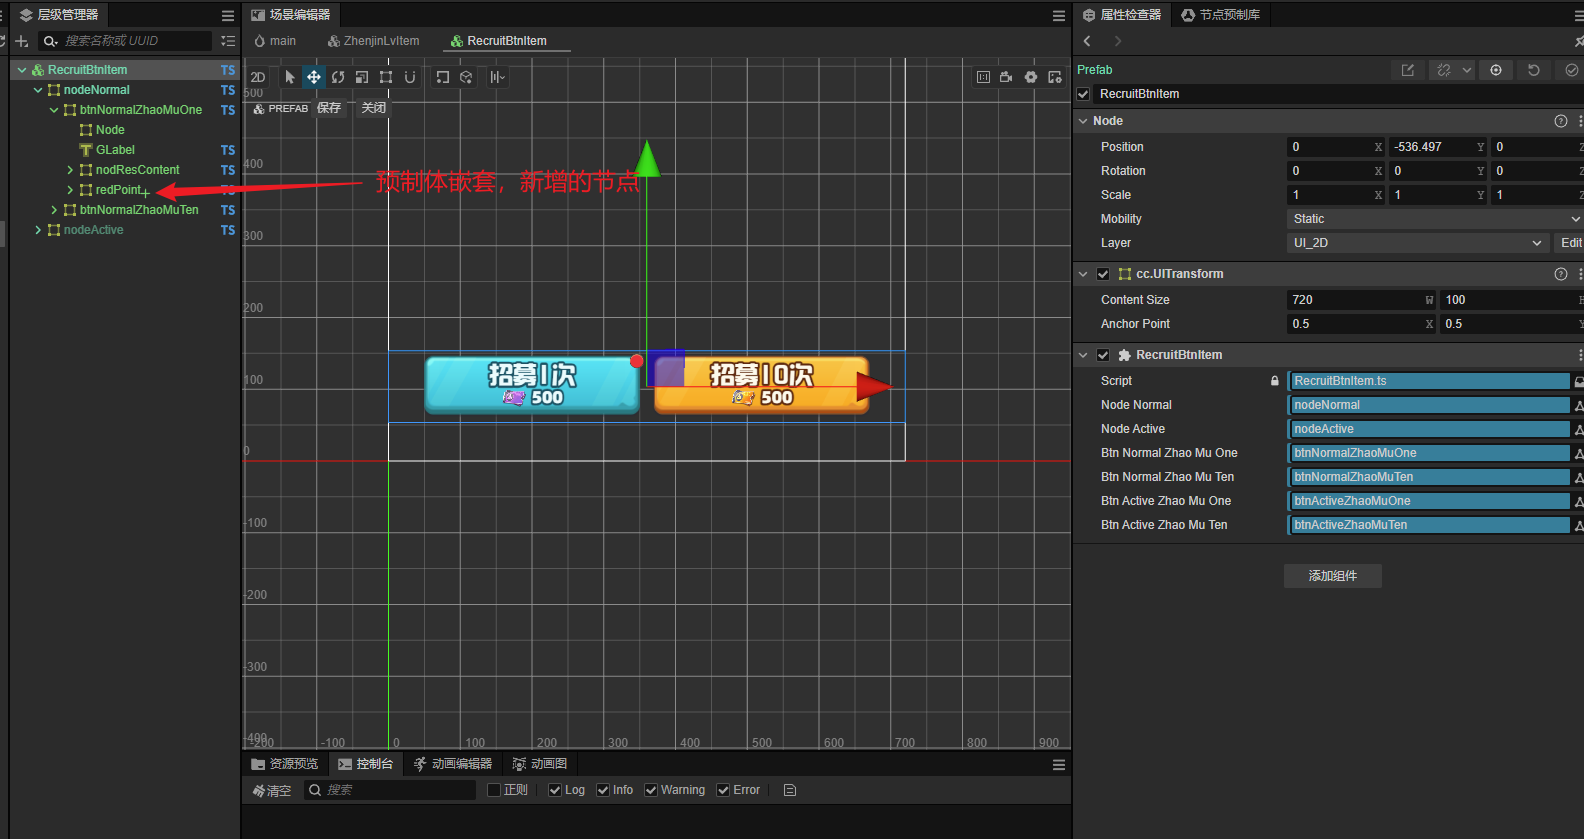Click the console search input field
1584x839 pixels.
[390, 790]
